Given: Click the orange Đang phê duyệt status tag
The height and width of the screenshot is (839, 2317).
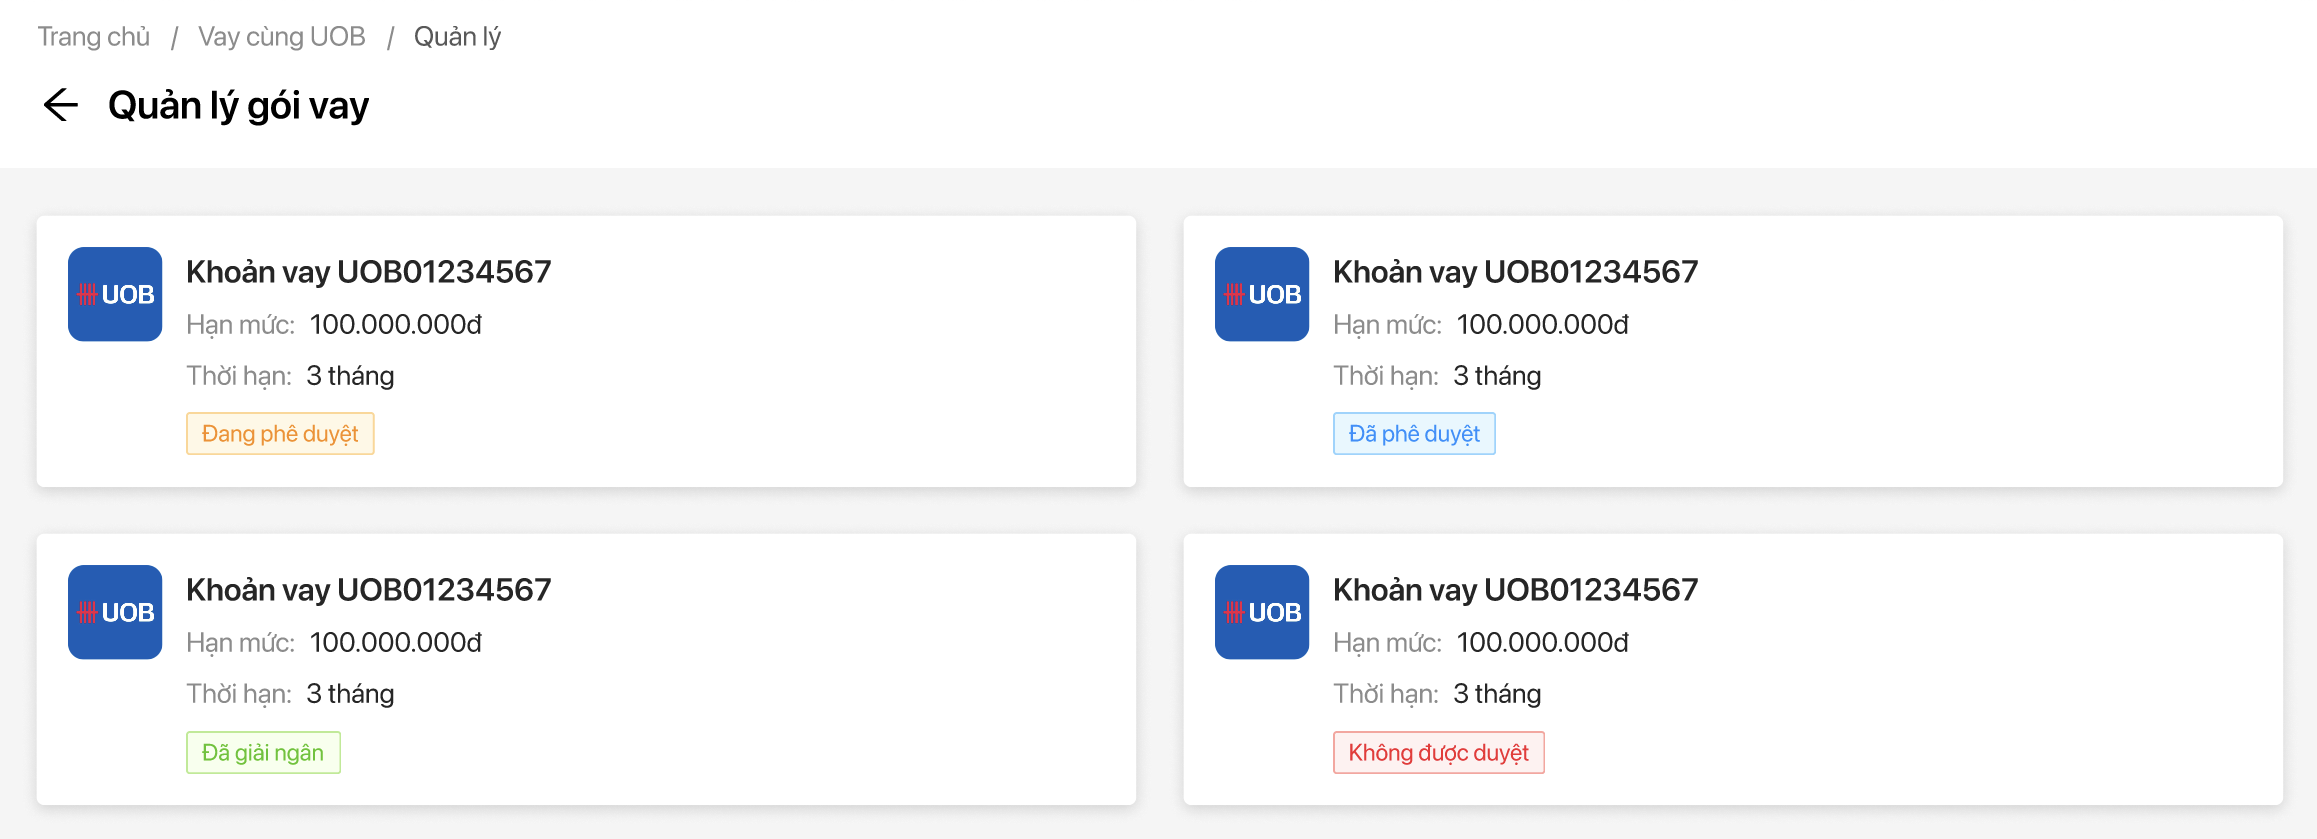Looking at the screenshot, I should pos(280,434).
